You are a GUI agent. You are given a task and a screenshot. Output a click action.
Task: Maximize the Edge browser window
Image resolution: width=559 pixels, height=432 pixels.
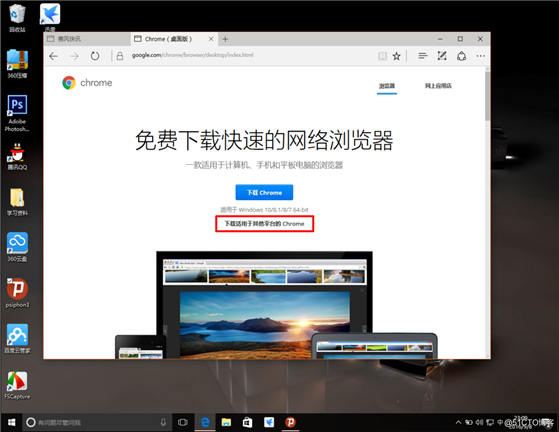(460, 39)
